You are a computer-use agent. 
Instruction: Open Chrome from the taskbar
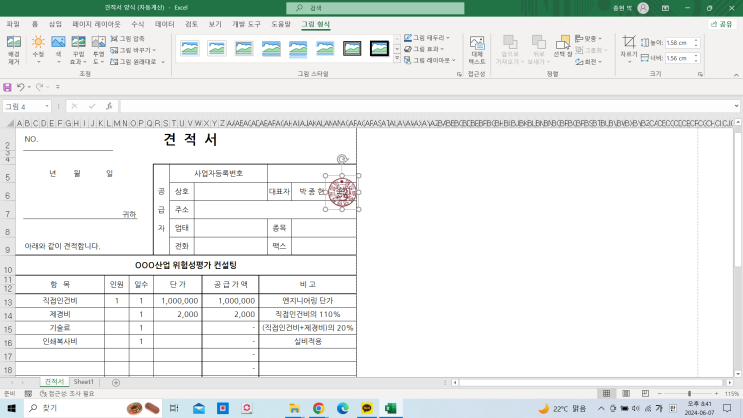tap(318, 408)
